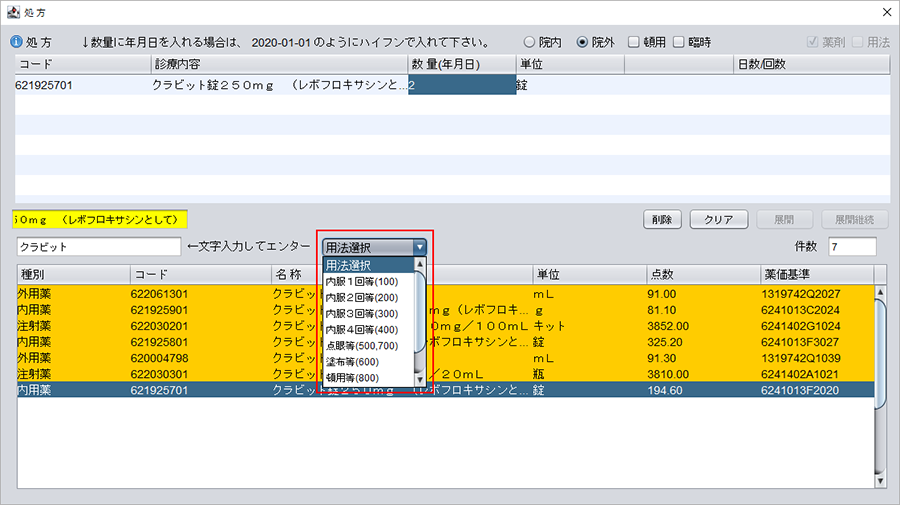Choose 内服１回等(100) from the list
Image resolution: width=900 pixels, height=505 pixels.
[368, 282]
